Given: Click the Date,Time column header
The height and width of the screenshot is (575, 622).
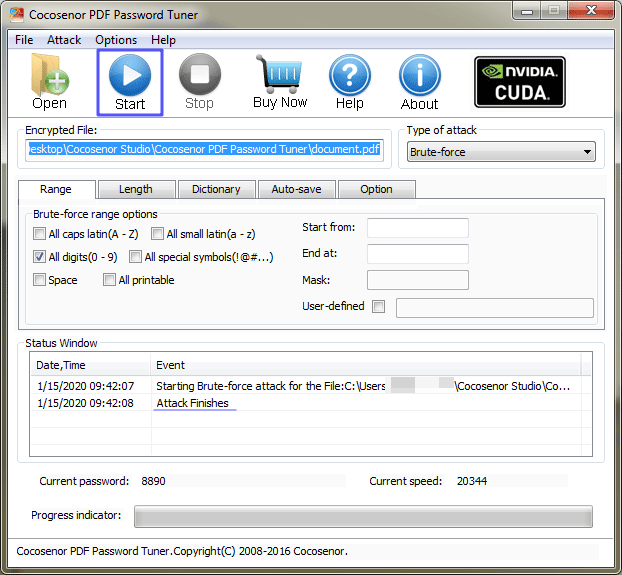Looking at the screenshot, I should 90,365.
